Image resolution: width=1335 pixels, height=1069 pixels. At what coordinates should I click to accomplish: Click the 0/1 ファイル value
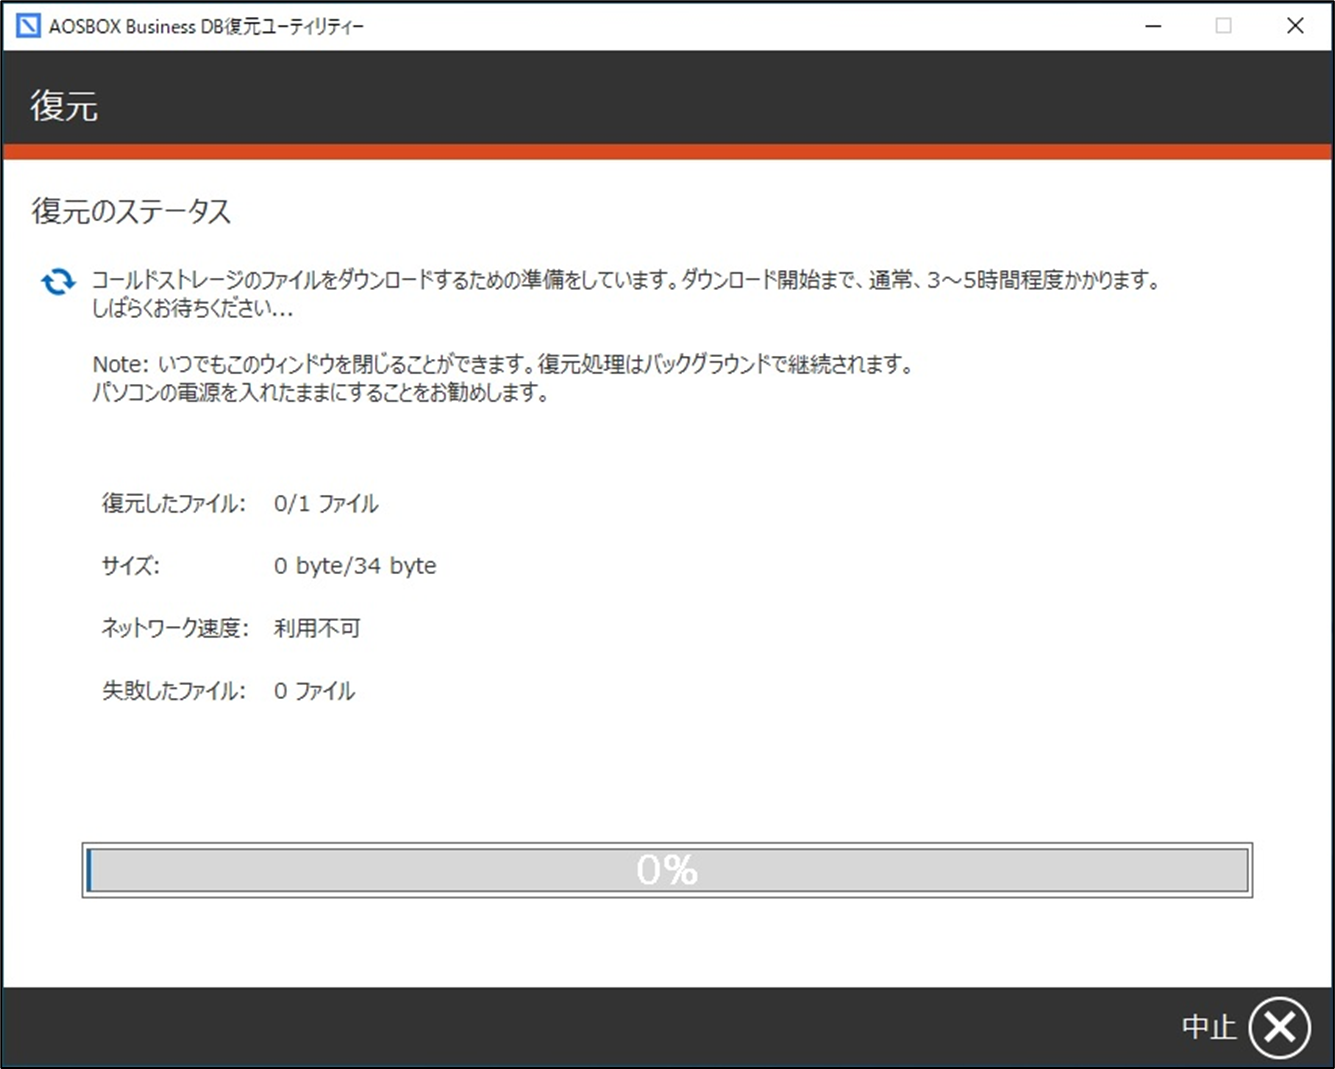click(x=326, y=503)
